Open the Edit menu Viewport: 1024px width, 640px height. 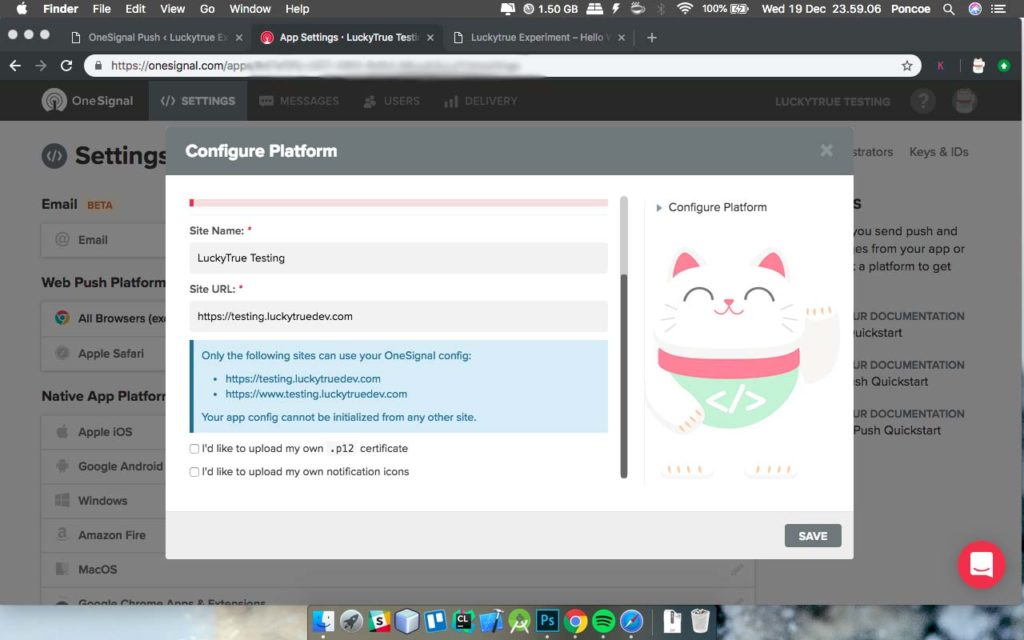pos(135,9)
